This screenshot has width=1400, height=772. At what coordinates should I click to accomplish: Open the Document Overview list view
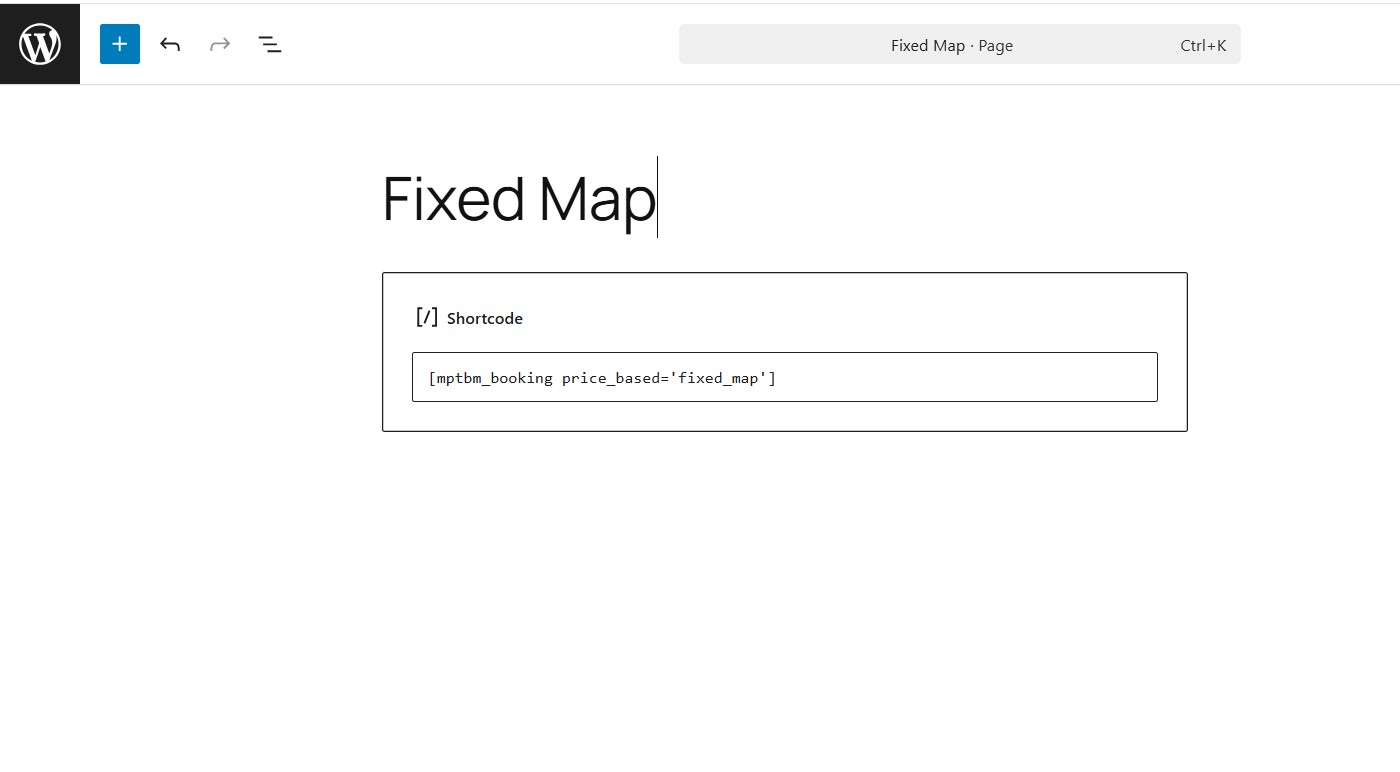point(270,44)
